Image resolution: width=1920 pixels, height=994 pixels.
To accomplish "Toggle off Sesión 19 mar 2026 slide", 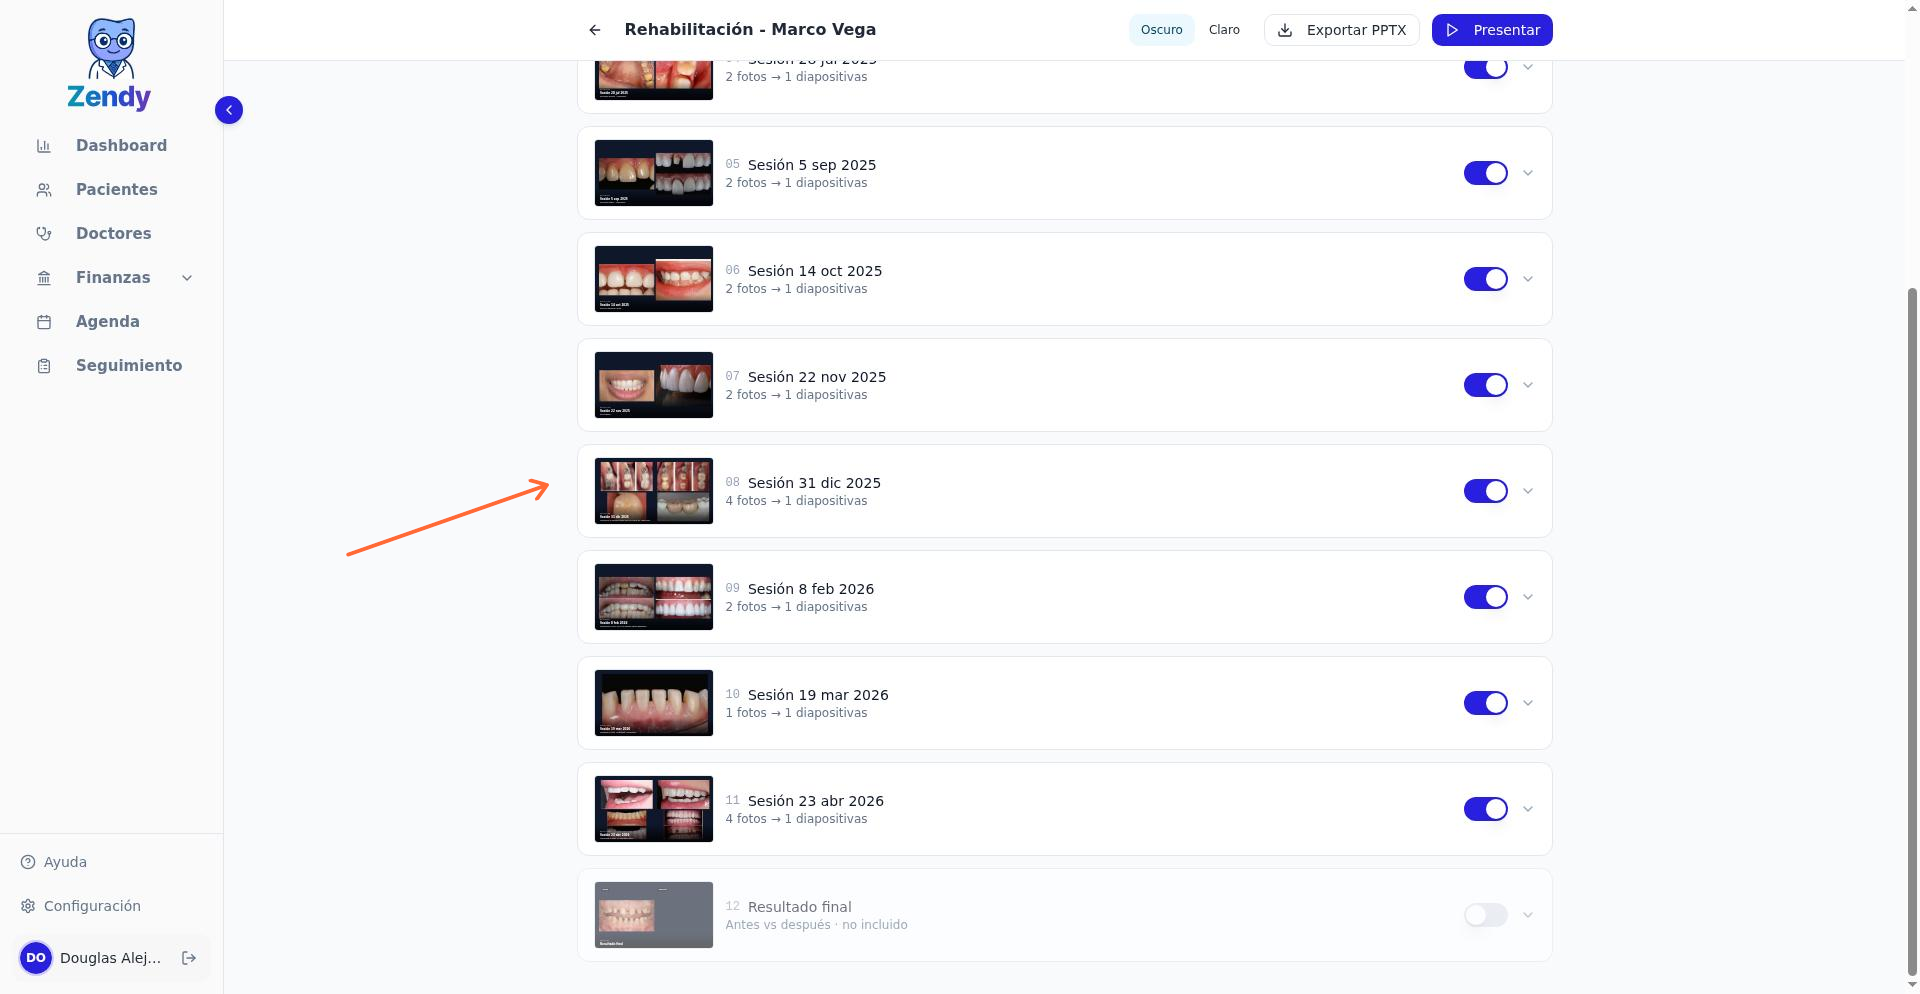I will [x=1485, y=703].
